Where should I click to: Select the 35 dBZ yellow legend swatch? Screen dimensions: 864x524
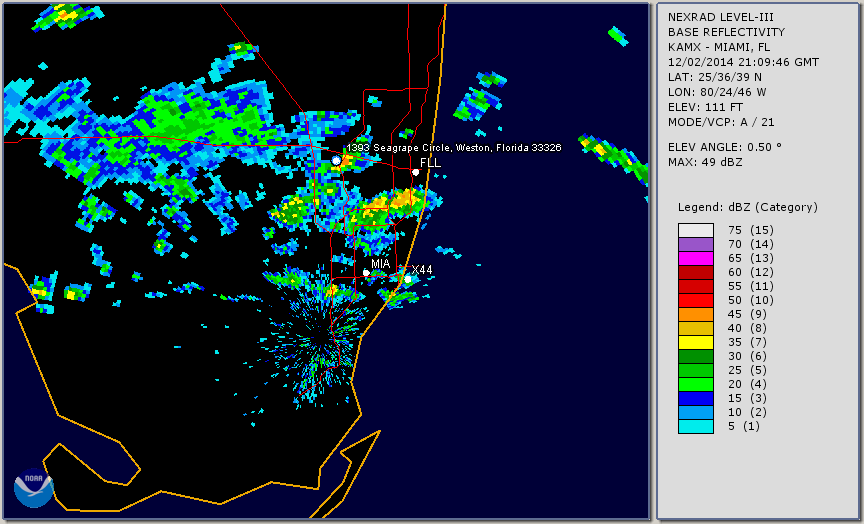coord(696,343)
